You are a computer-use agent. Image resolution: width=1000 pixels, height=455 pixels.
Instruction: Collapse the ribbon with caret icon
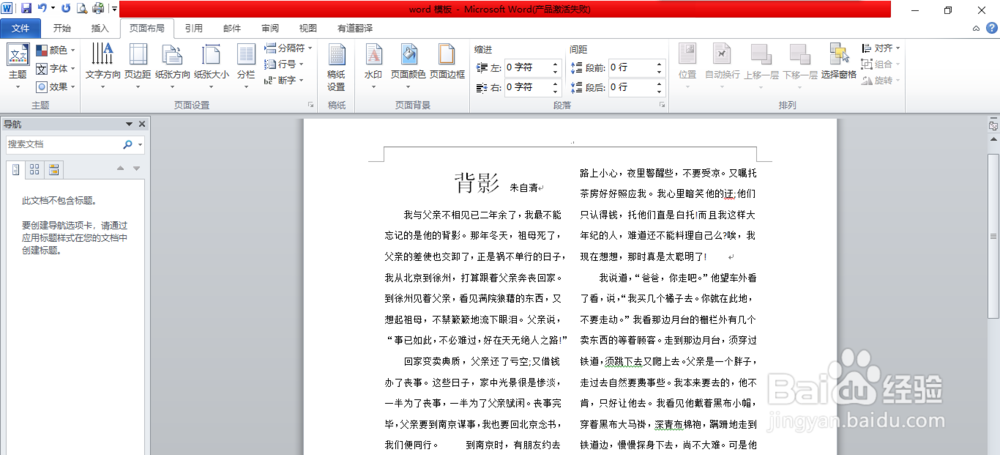pyautogui.click(x=976, y=28)
